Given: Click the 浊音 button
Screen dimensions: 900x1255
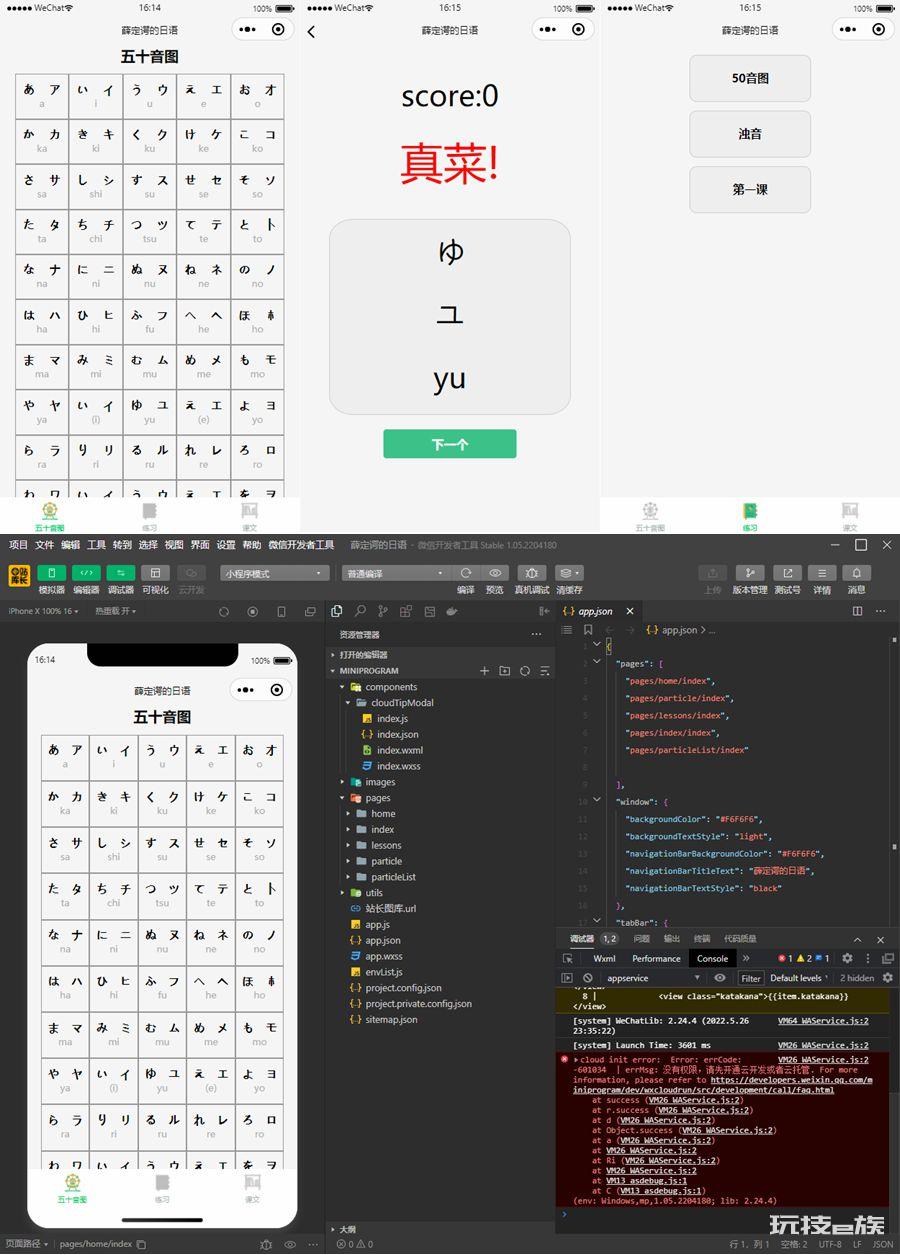Looking at the screenshot, I should [750, 134].
